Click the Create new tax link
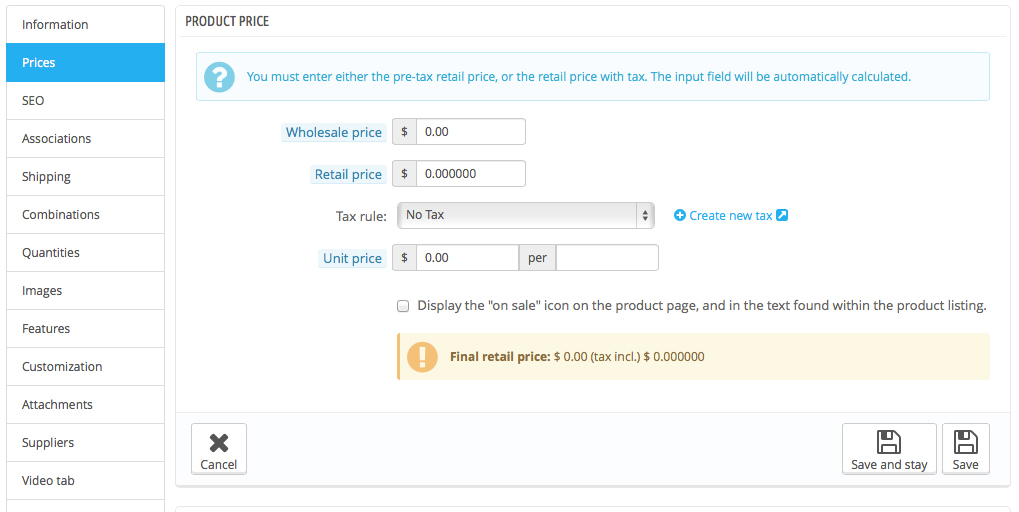The width and height of the screenshot is (1019, 512). [730, 215]
